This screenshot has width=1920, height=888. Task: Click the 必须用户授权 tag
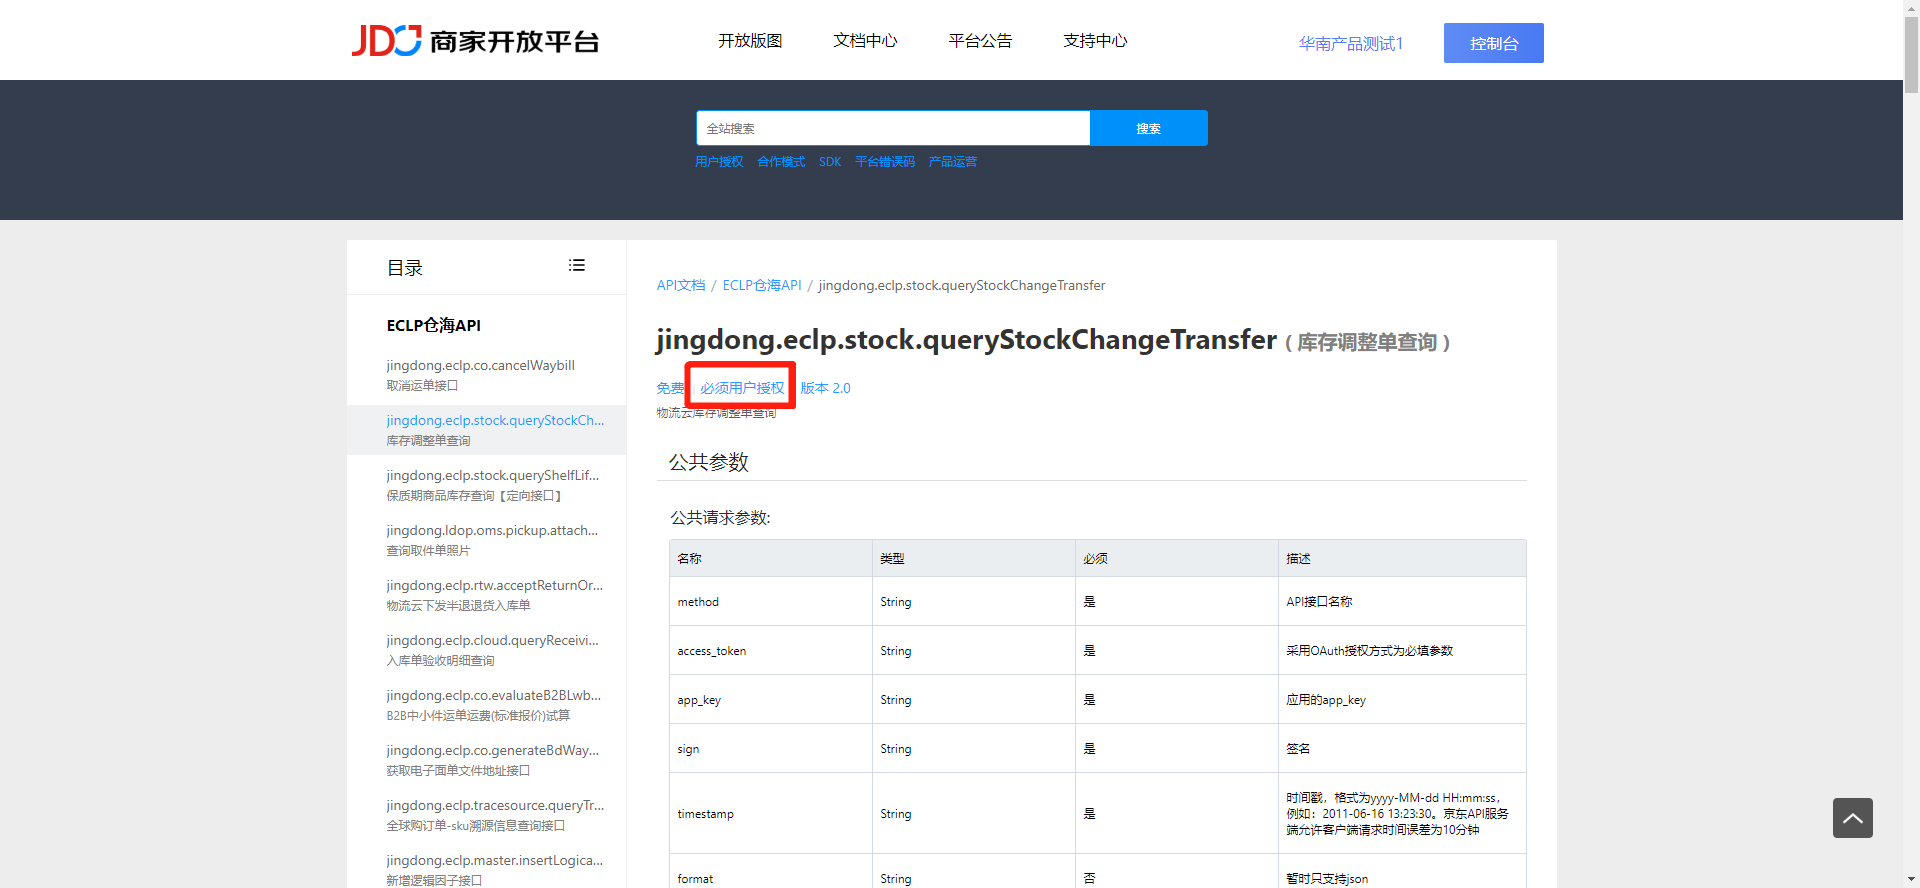742,388
